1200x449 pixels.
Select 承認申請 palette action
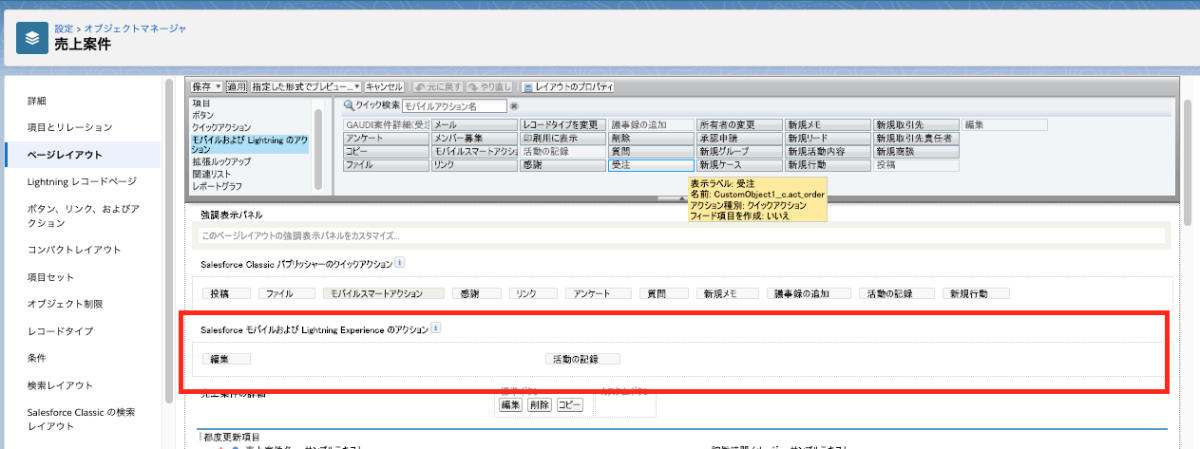(x=739, y=138)
